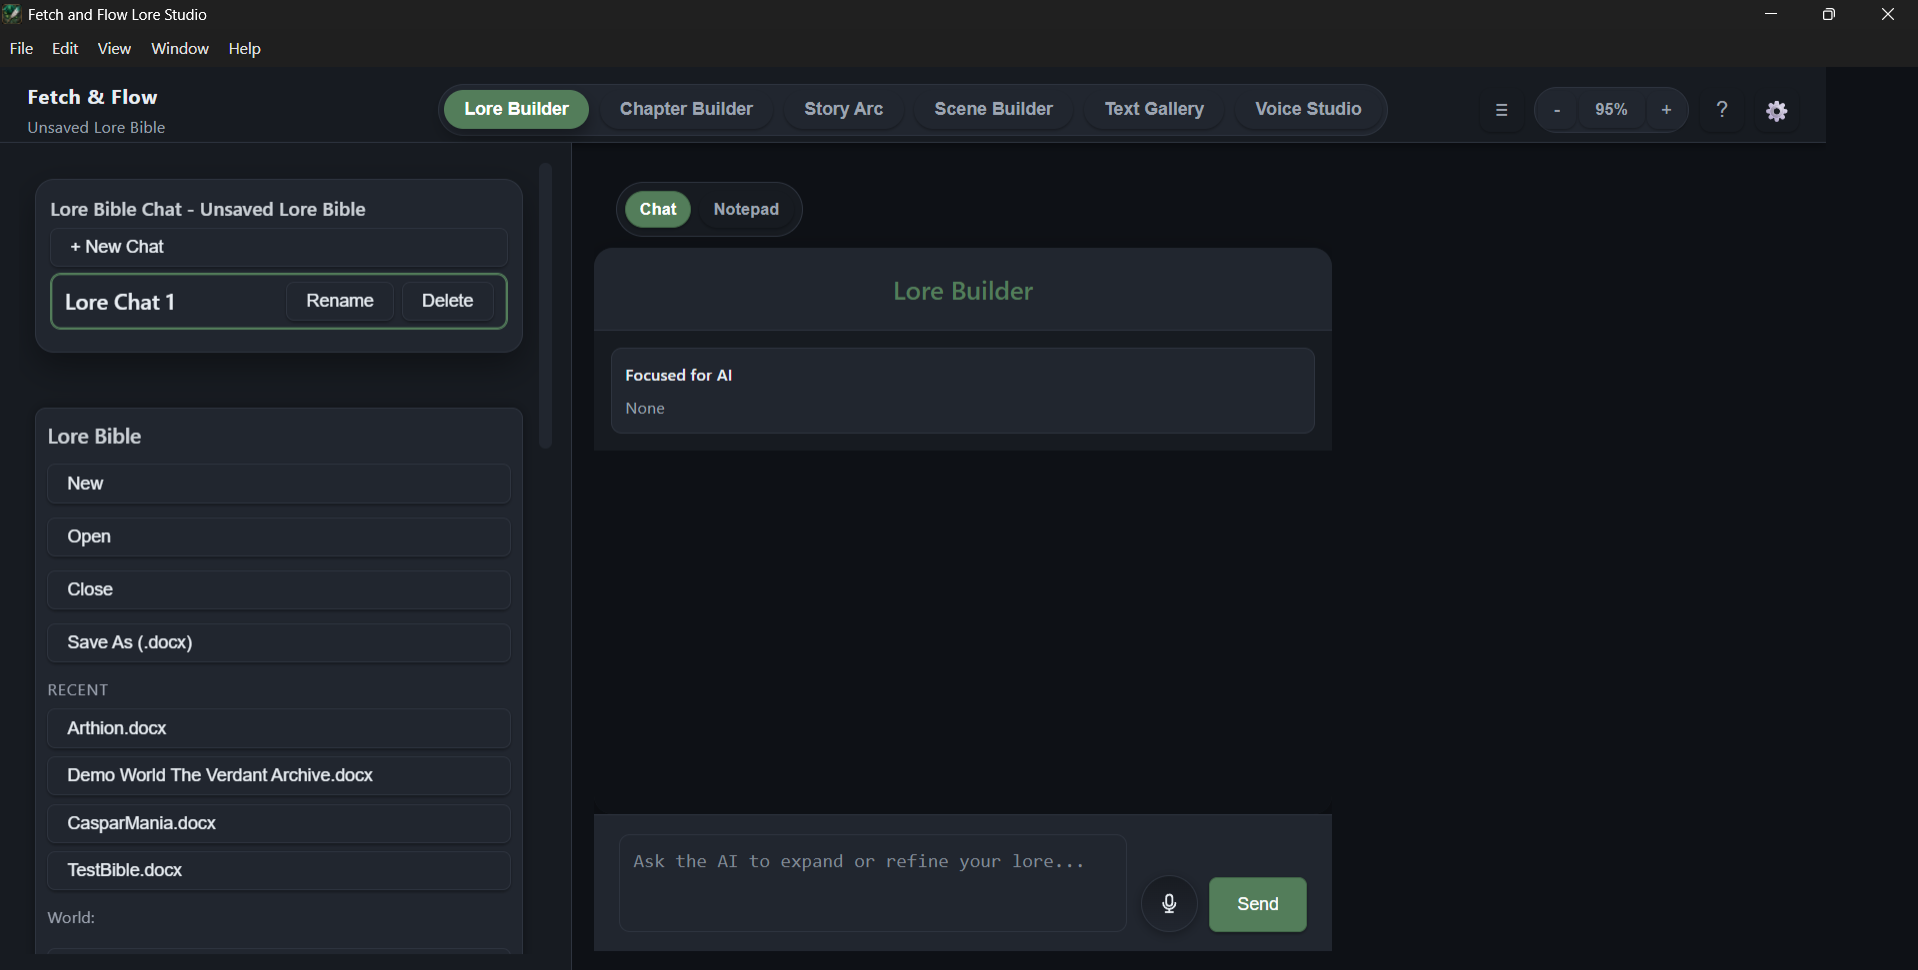Click the Lore Builder panel heading

coord(963,291)
